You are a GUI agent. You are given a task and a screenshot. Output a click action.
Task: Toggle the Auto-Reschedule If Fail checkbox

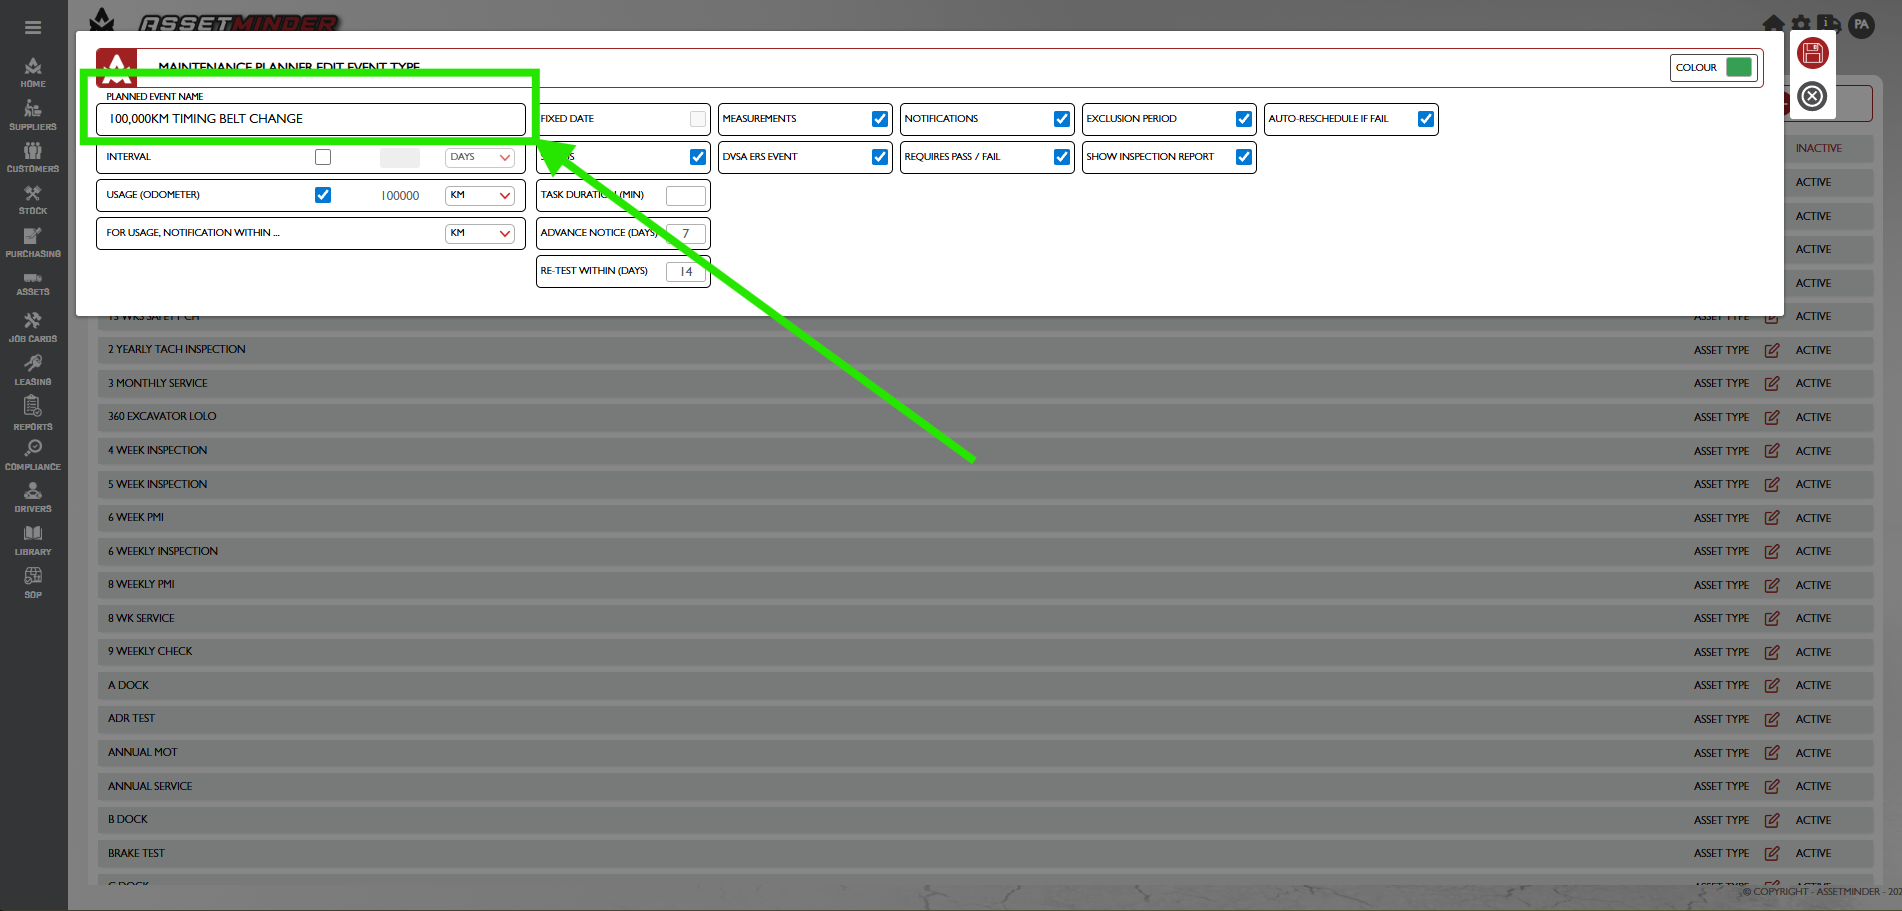(x=1426, y=119)
